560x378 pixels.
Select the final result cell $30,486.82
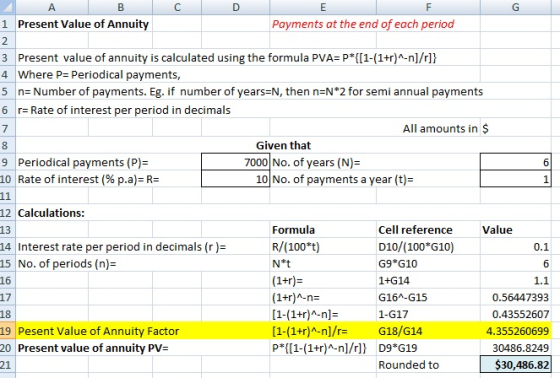(516, 365)
